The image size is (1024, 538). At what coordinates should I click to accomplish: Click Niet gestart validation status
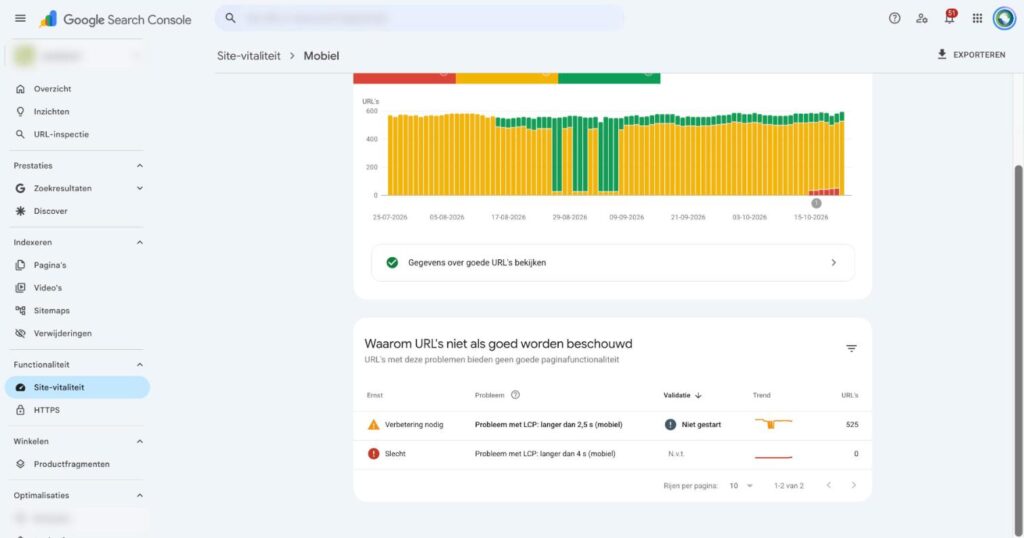[x=693, y=424]
